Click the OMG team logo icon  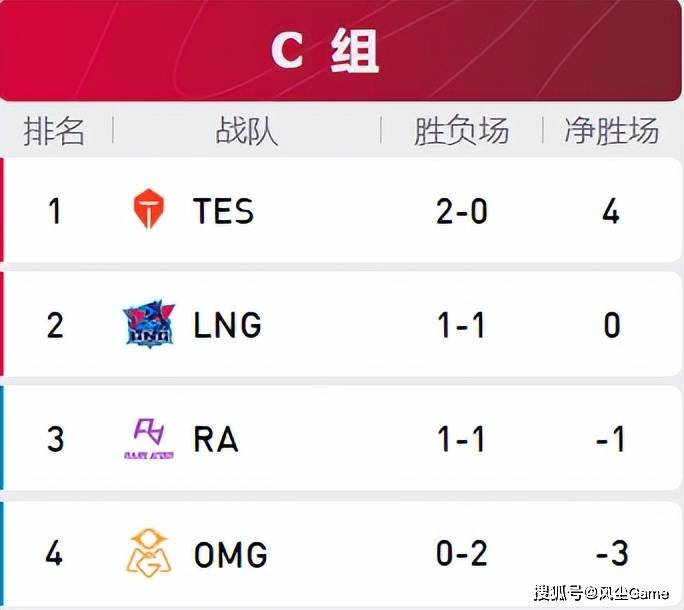[x=149, y=553]
